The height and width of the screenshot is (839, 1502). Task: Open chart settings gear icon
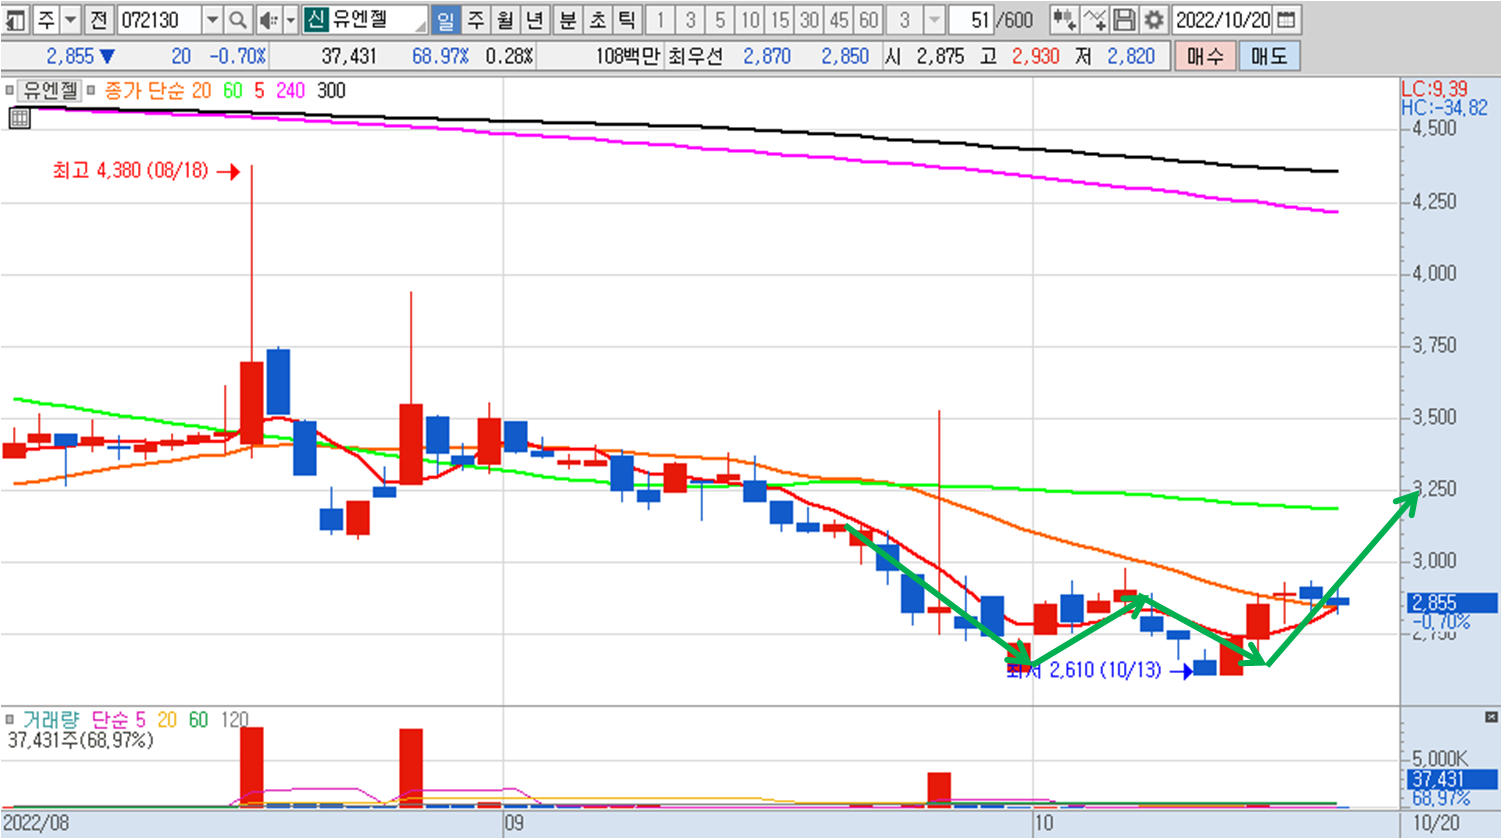tap(1154, 19)
